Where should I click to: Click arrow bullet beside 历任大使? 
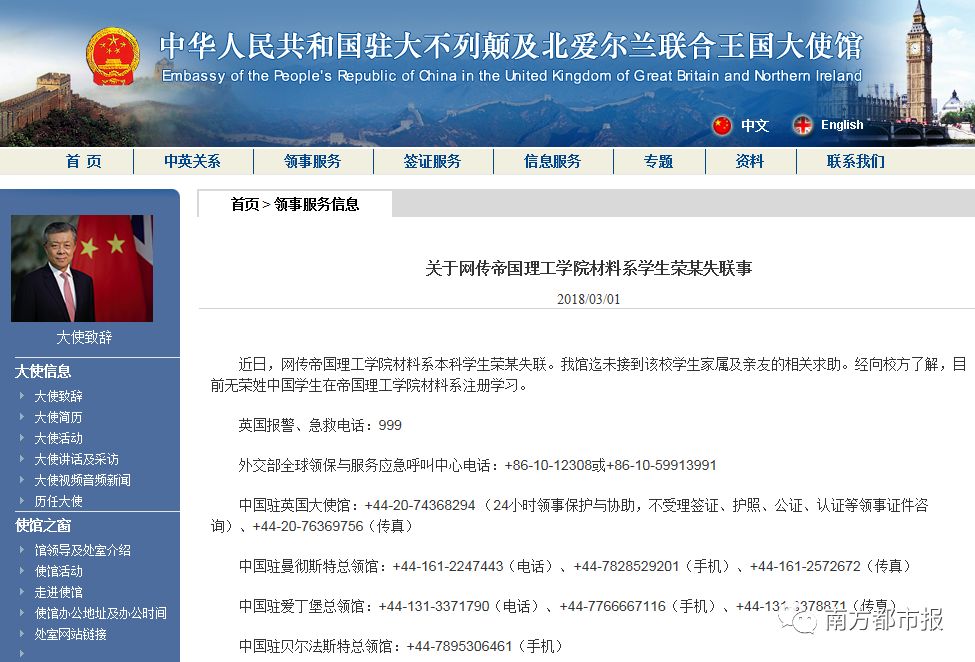[22, 500]
